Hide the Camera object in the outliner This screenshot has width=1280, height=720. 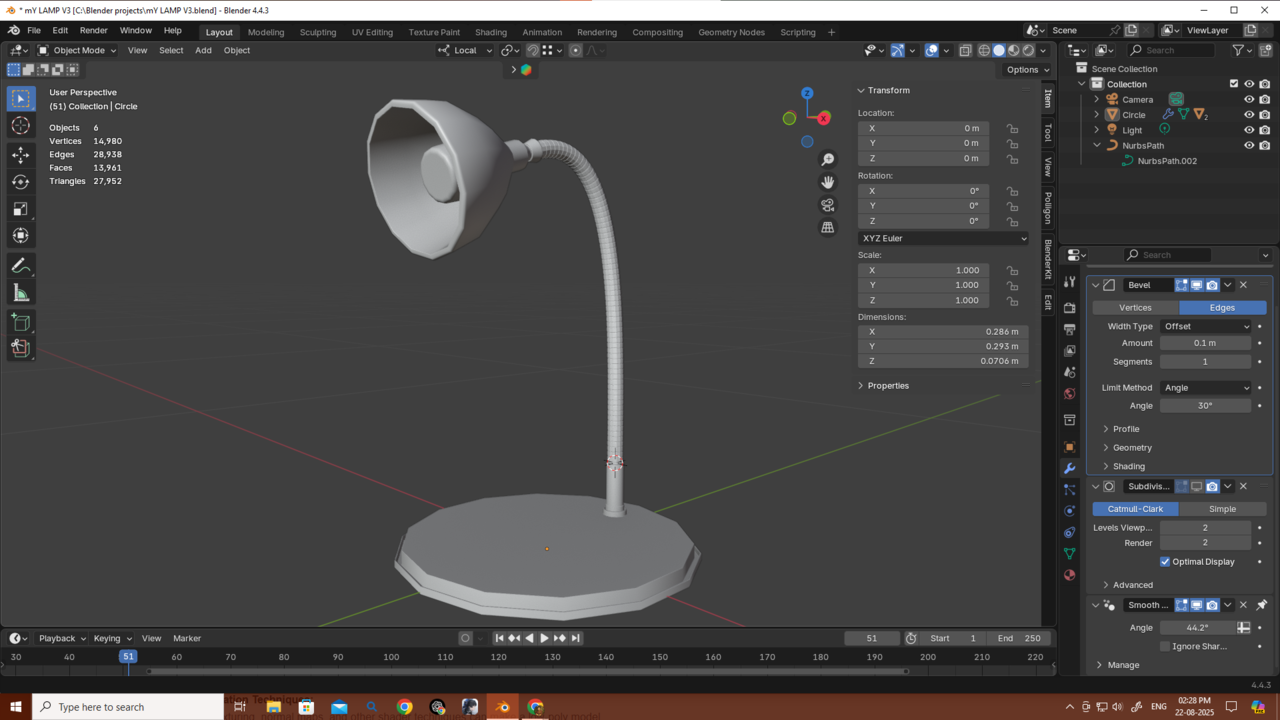(1248, 99)
